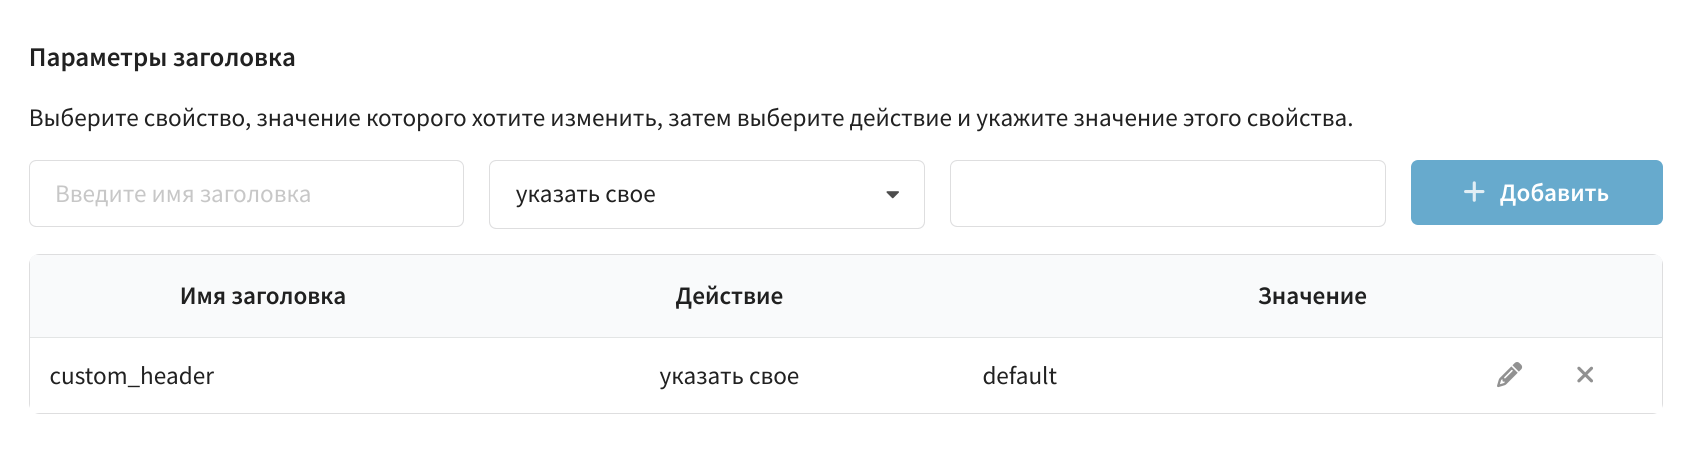Open the dropdown caret next to указать свое

(893, 195)
